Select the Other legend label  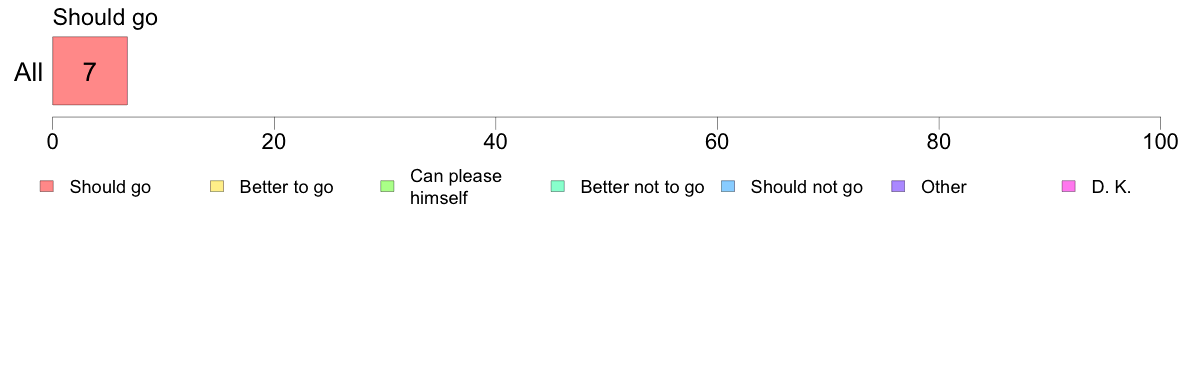click(x=944, y=187)
